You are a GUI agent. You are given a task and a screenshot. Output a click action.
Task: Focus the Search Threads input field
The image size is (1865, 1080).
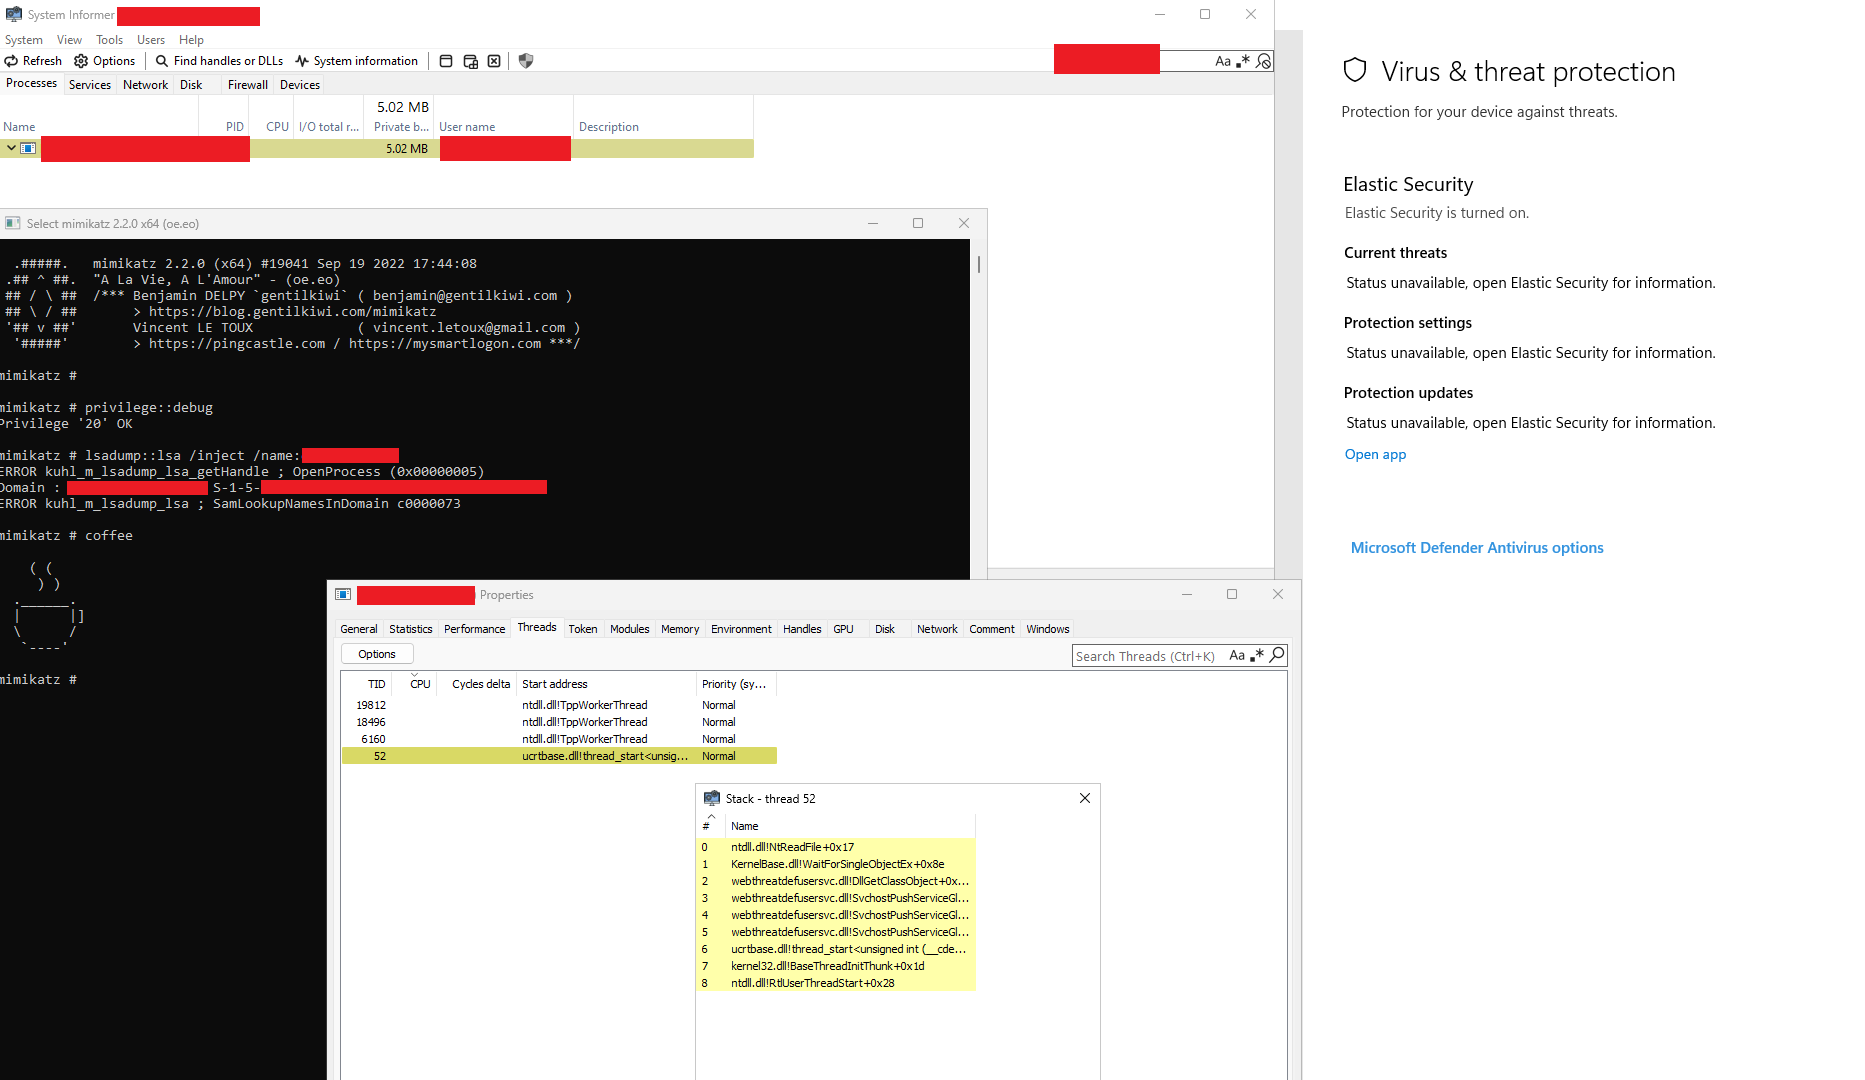1148,656
